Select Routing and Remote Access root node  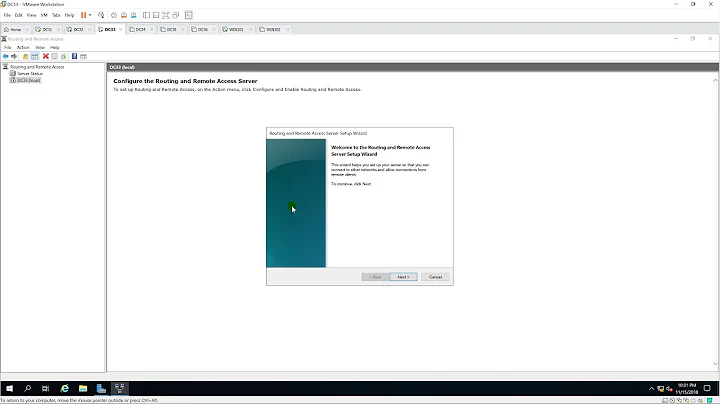click(x=37, y=67)
